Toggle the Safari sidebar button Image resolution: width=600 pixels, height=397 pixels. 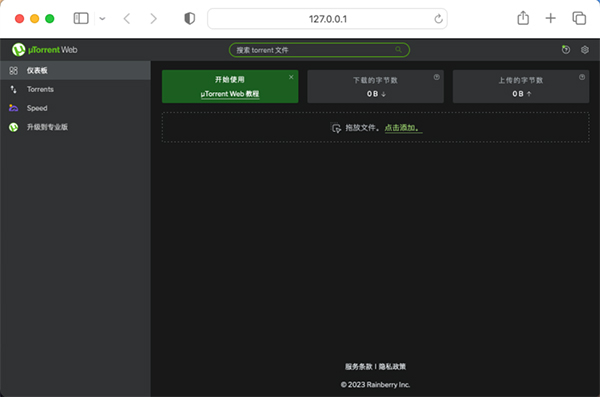81,18
